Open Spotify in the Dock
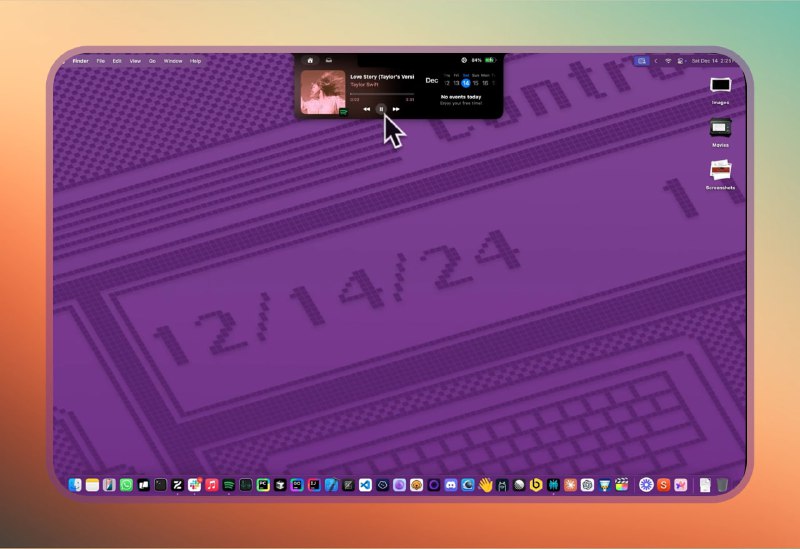The height and width of the screenshot is (549, 800). point(229,485)
